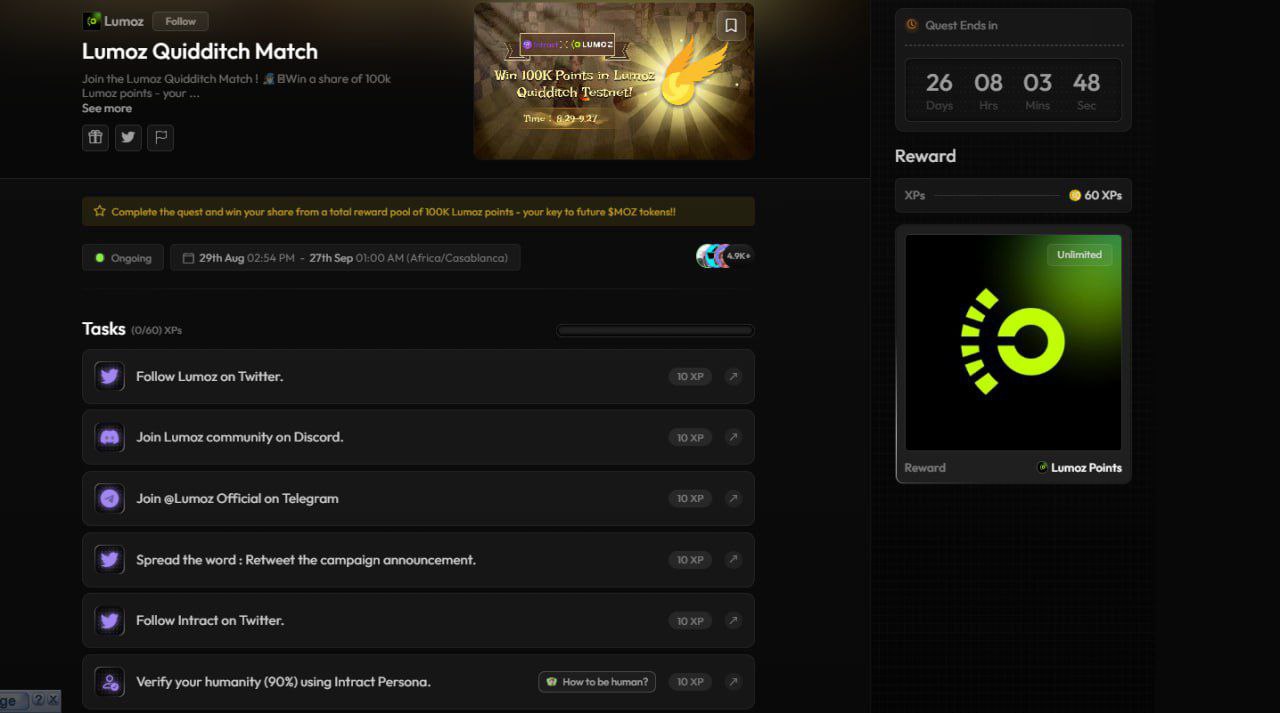Viewport: 1280px width, 713px height.
Task: Click Telegram icon for Join @Lumoz Official task
Action: [x=110, y=498]
